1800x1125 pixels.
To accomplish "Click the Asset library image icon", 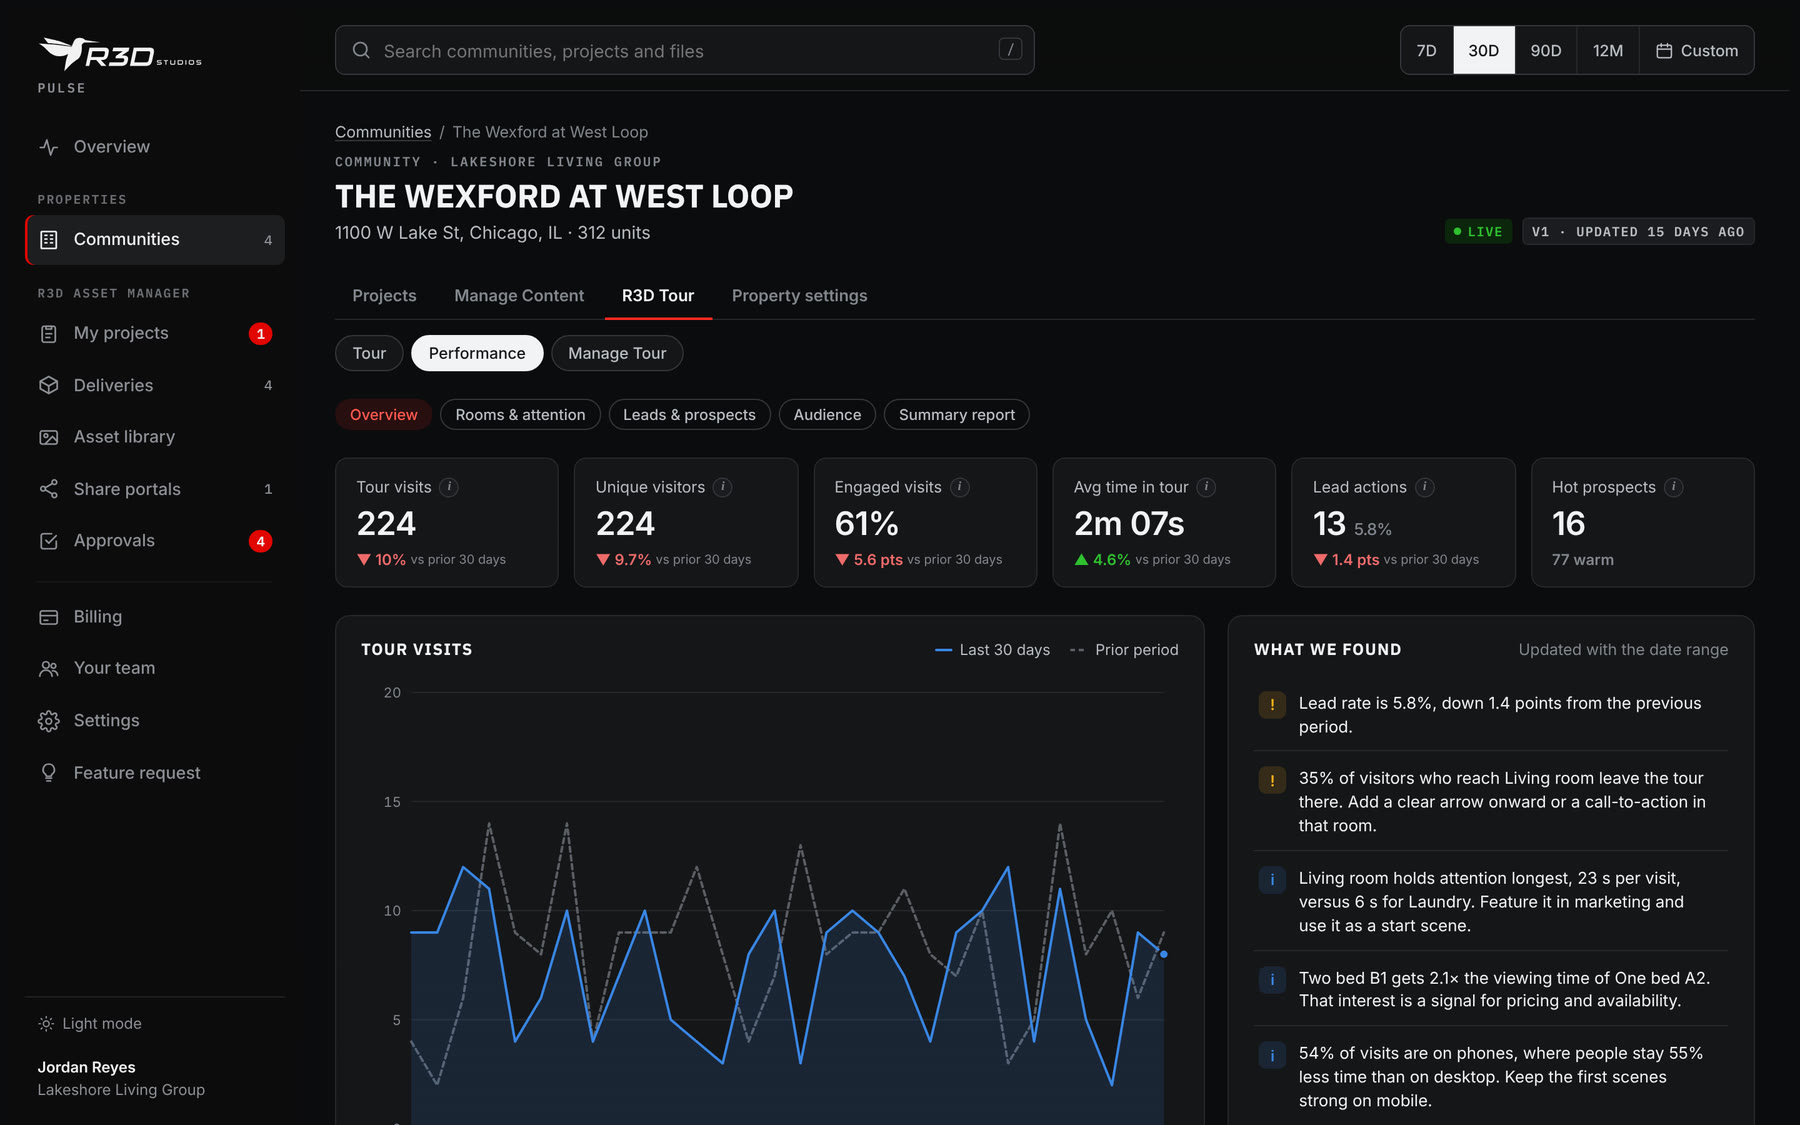I will point(48,437).
